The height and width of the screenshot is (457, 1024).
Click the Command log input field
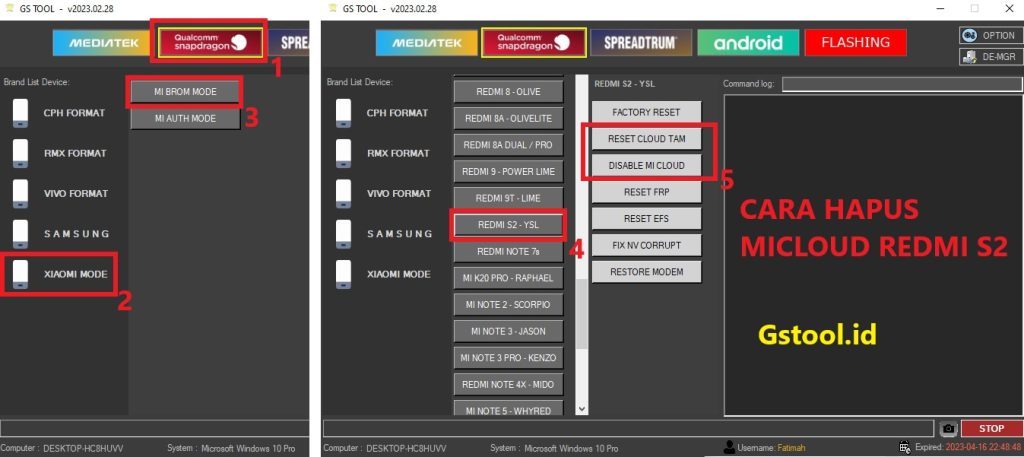pyautogui.click(x=902, y=84)
